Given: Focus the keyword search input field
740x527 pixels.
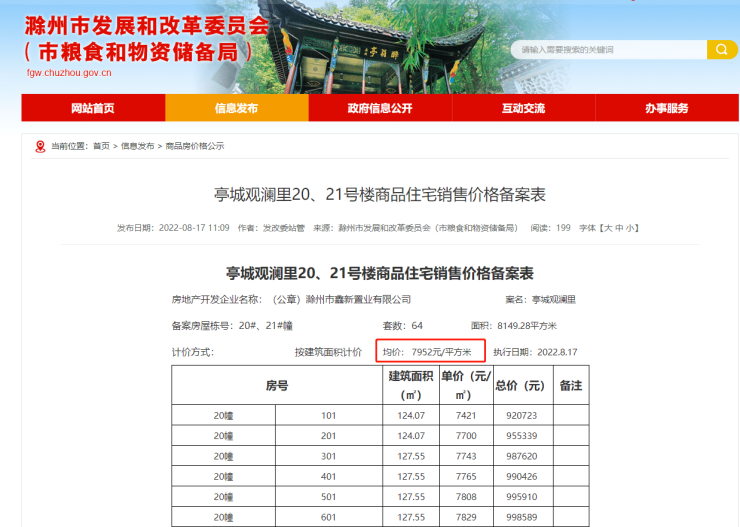Looking at the screenshot, I should [609, 50].
